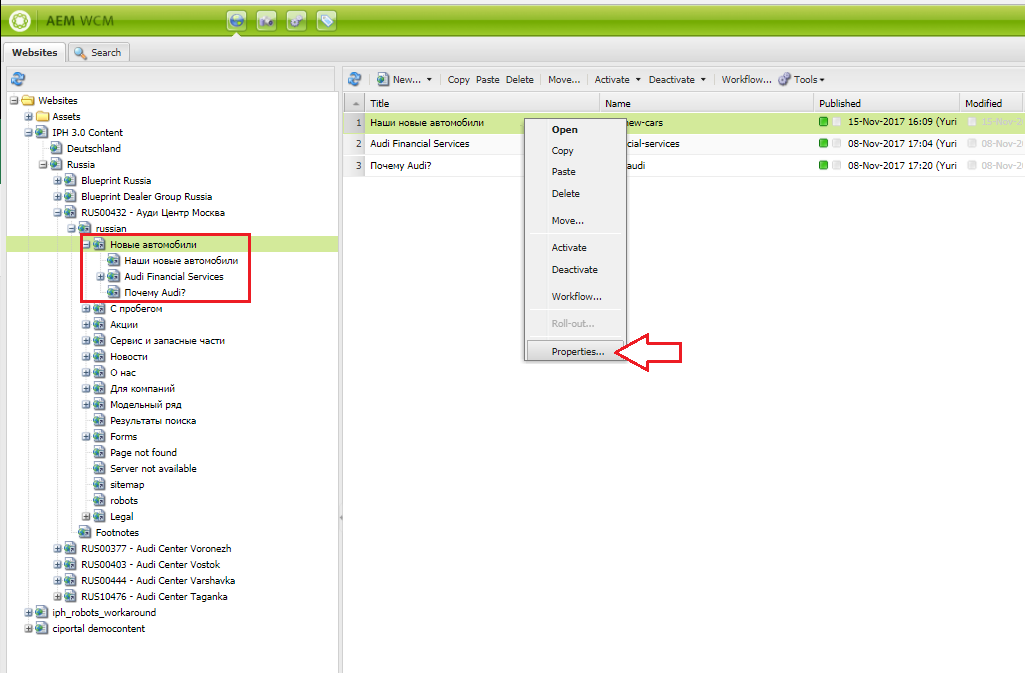Viewport: 1025px width, 673px height.
Task: Expand the Audi Financial Services tree node
Action: 100,276
